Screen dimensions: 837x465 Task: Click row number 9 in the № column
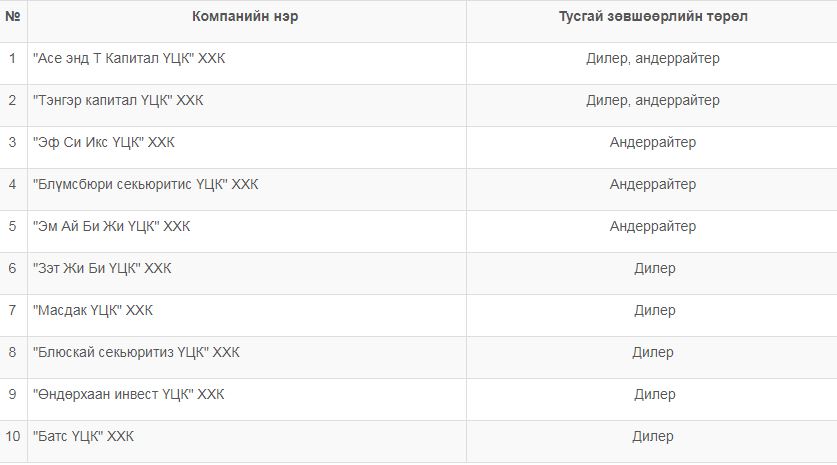tap(13, 395)
